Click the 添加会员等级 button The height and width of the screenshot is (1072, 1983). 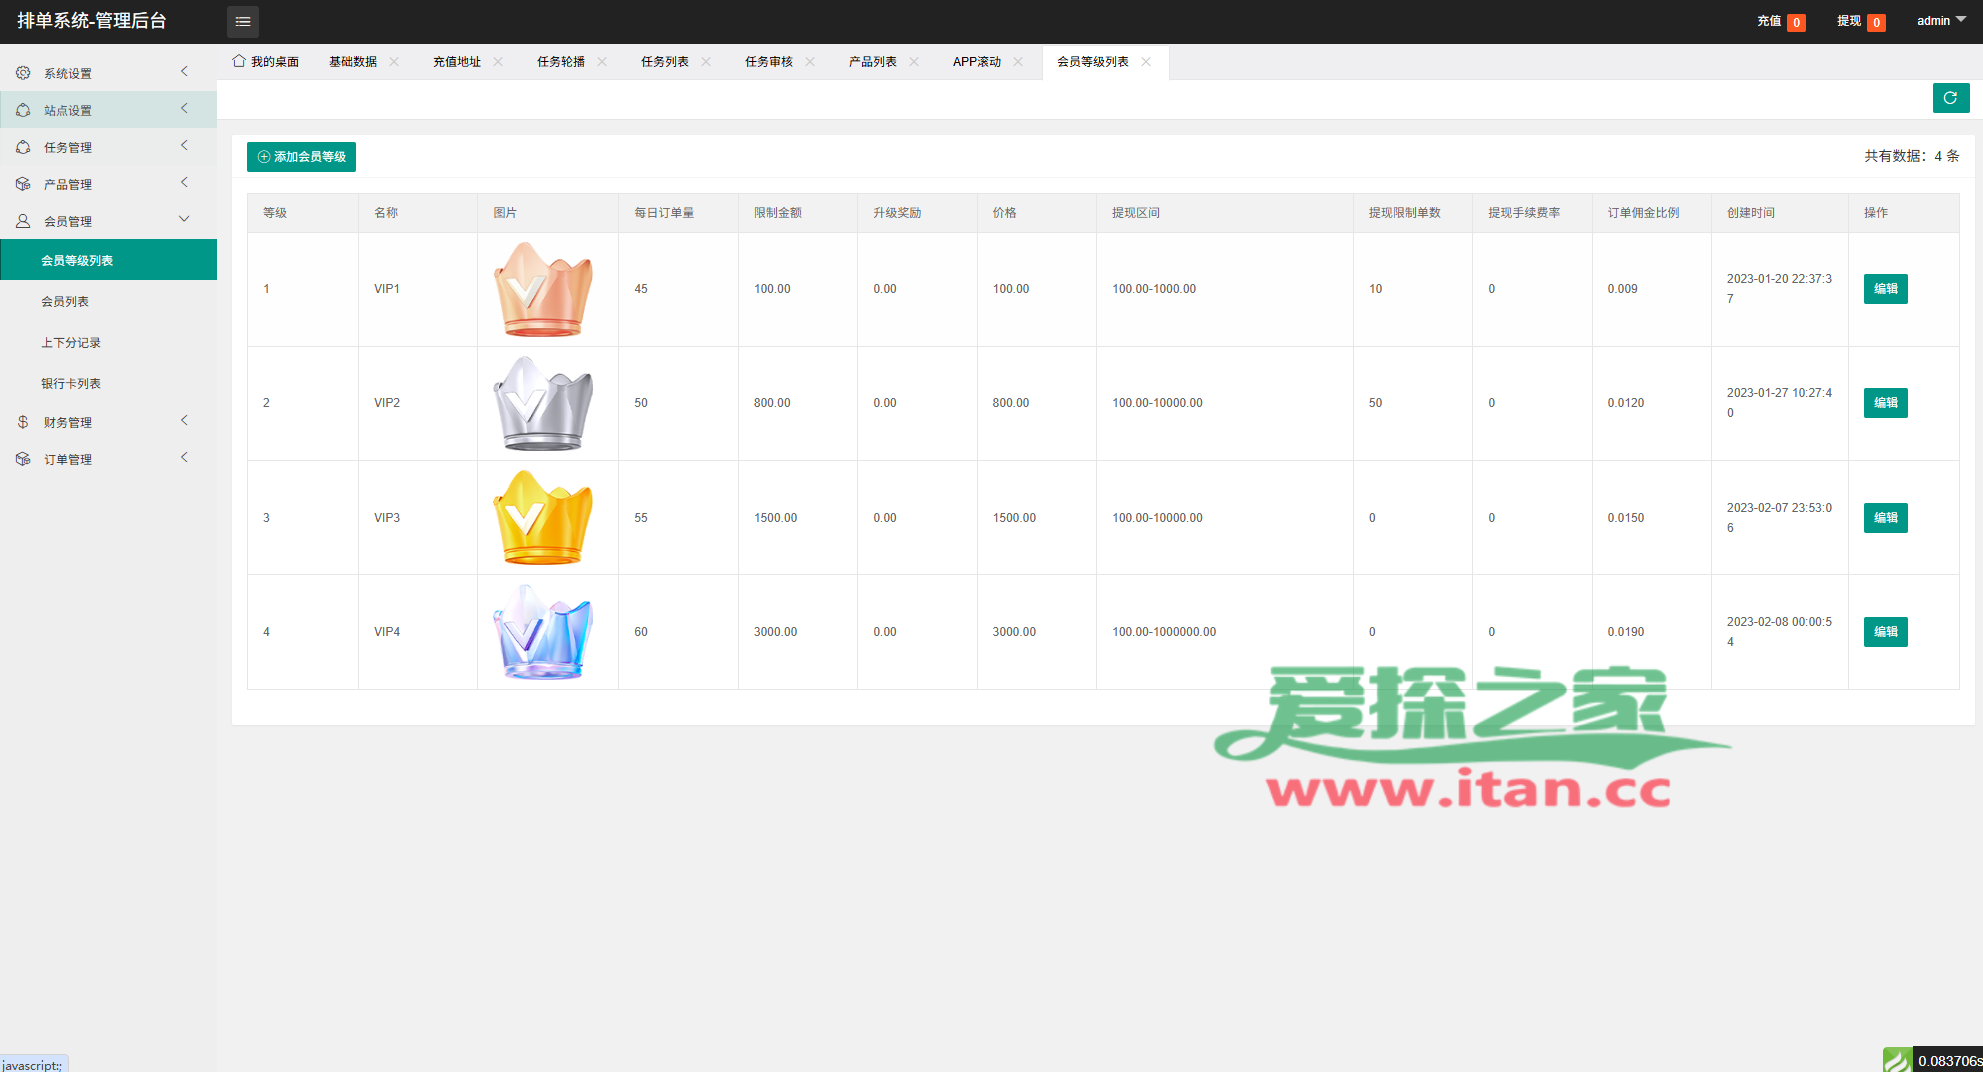click(301, 157)
